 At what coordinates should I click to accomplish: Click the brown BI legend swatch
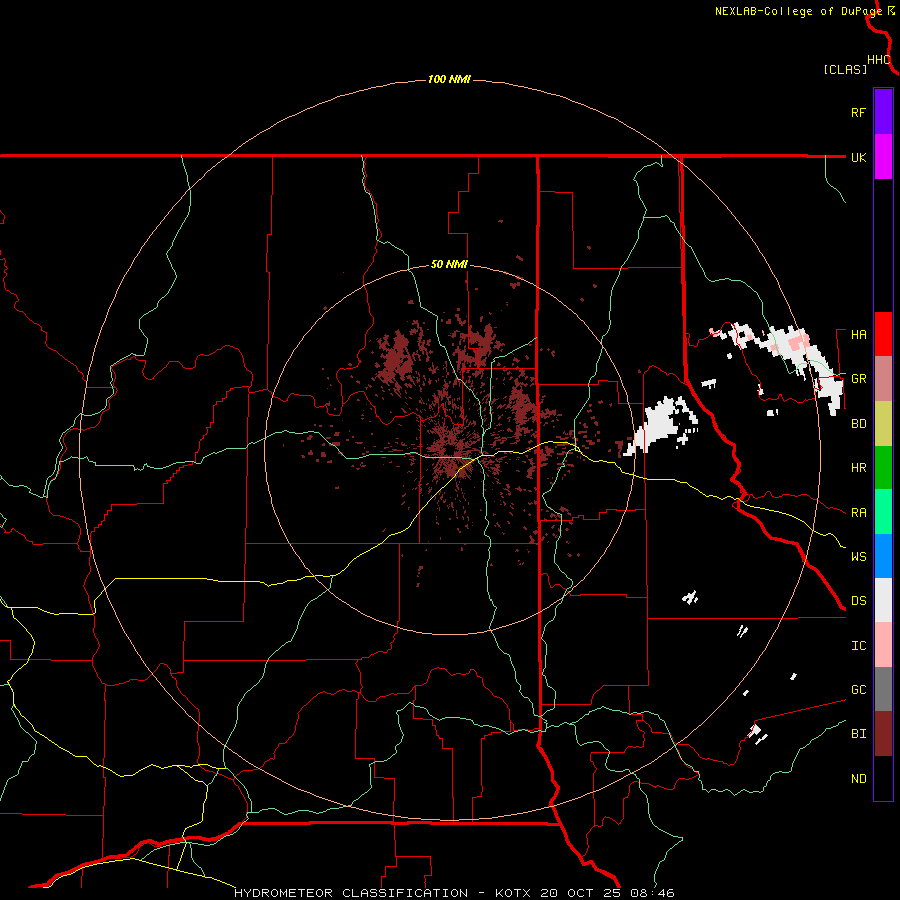883,734
